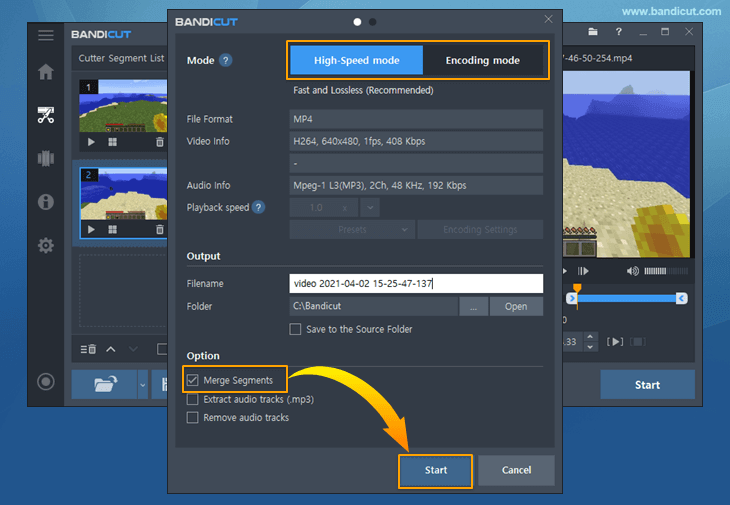Viewport: 730px width, 505px height.
Task: Enable Extract audio tracks (.mp3)
Action: tap(192, 399)
